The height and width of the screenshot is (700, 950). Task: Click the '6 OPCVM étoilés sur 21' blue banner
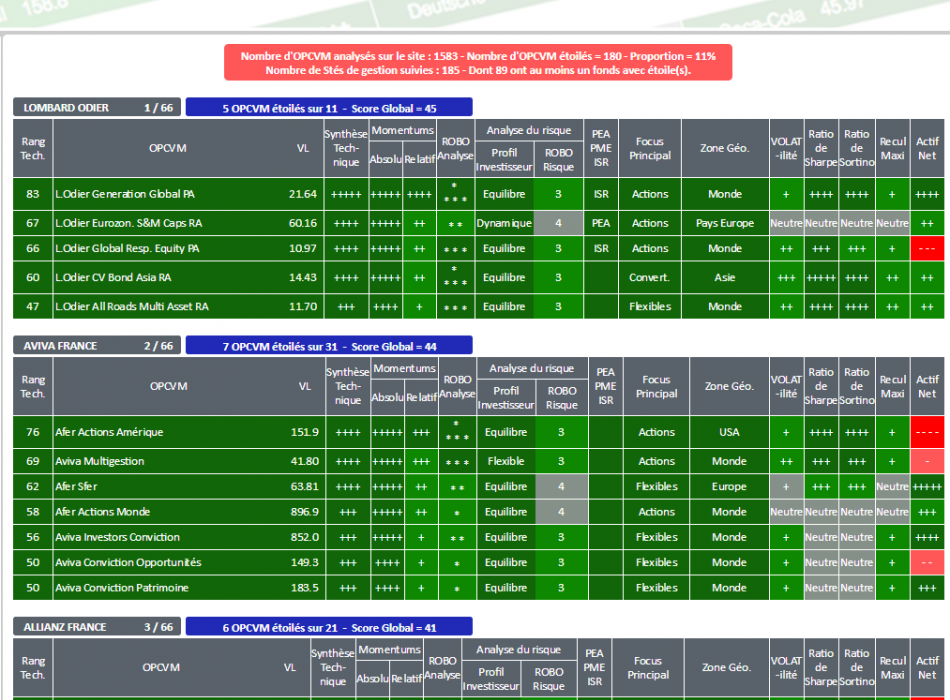point(329,627)
